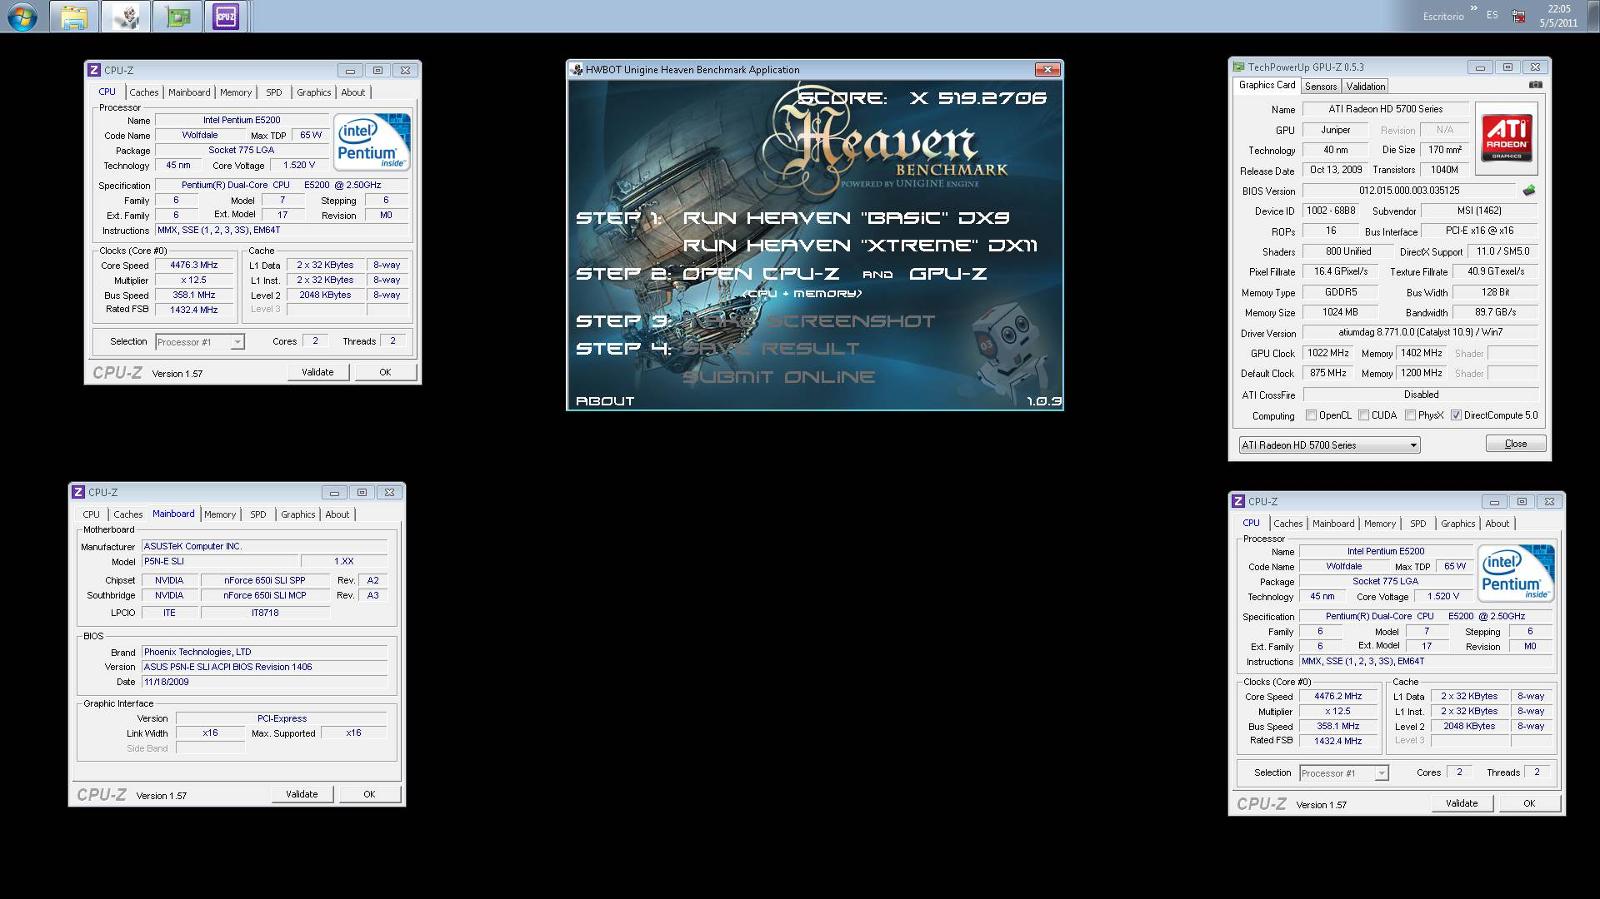Click GPU-Z title bar application icon

click(x=1239, y=67)
